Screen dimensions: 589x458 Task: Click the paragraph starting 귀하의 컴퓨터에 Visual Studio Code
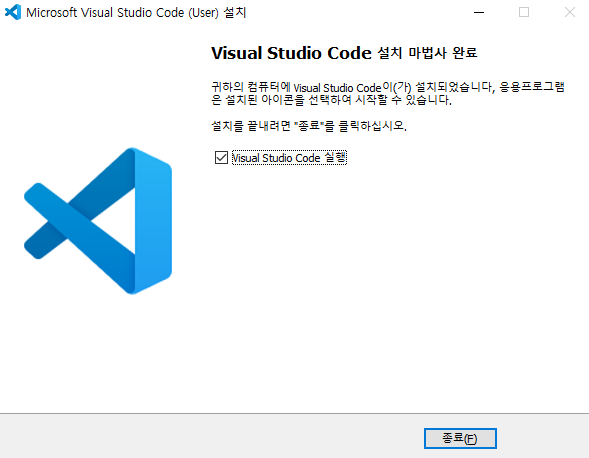point(388,94)
